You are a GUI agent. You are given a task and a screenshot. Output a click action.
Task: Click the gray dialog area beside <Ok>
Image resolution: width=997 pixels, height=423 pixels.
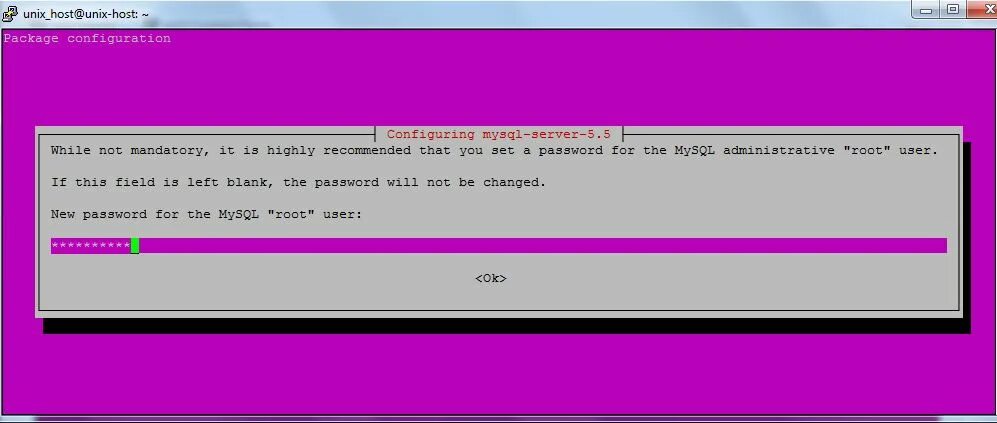coord(699,279)
